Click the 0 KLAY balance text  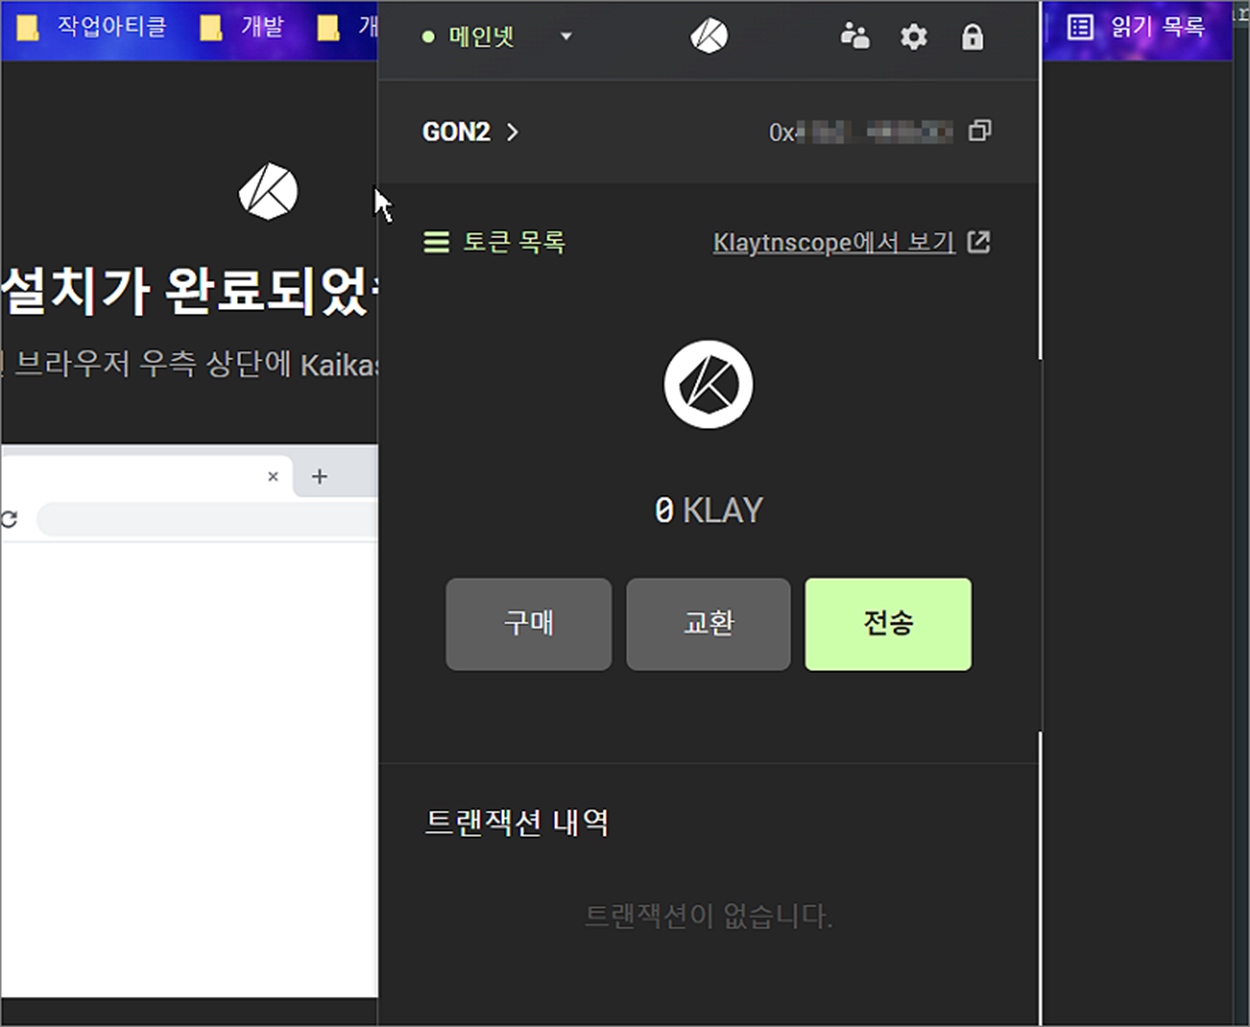709,511
